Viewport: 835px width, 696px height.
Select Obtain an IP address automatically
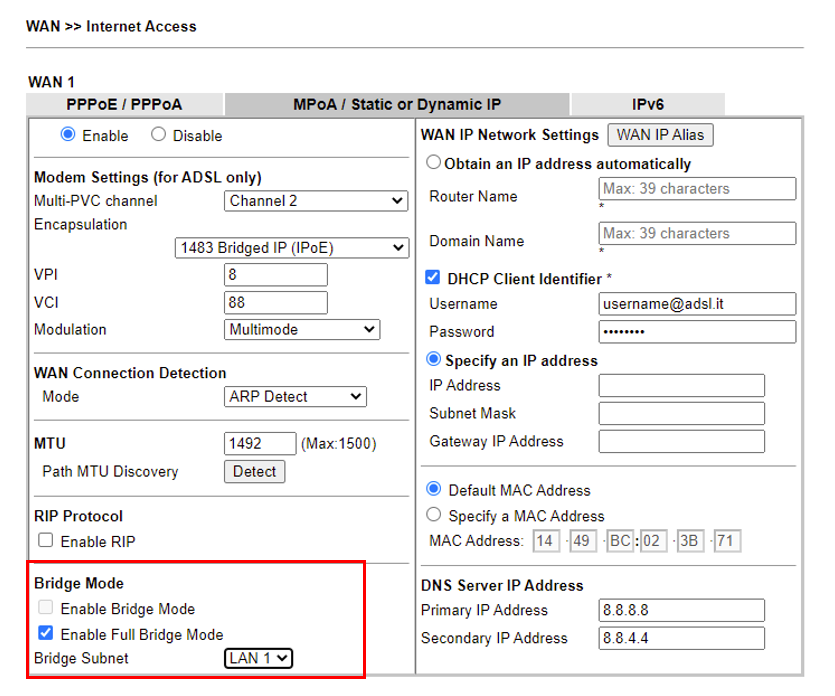point(433,162)
